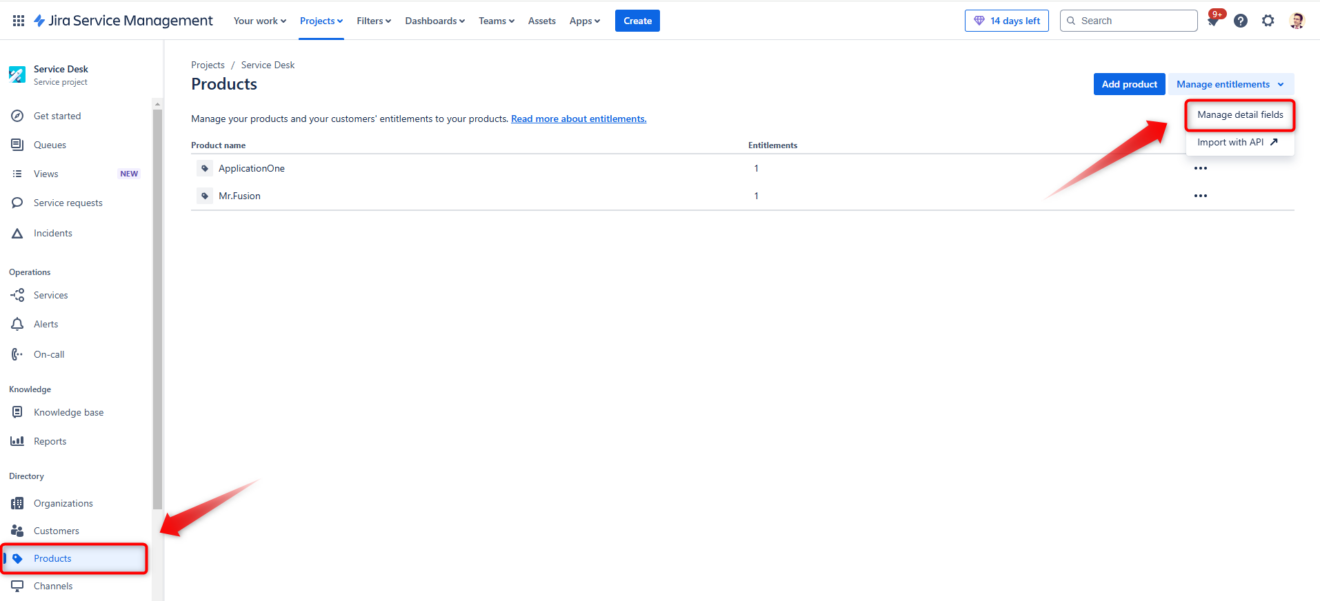Open the app grid launcher
Image resolution: width=1320 pixels, height=601 pixels.
pos(17,20)
